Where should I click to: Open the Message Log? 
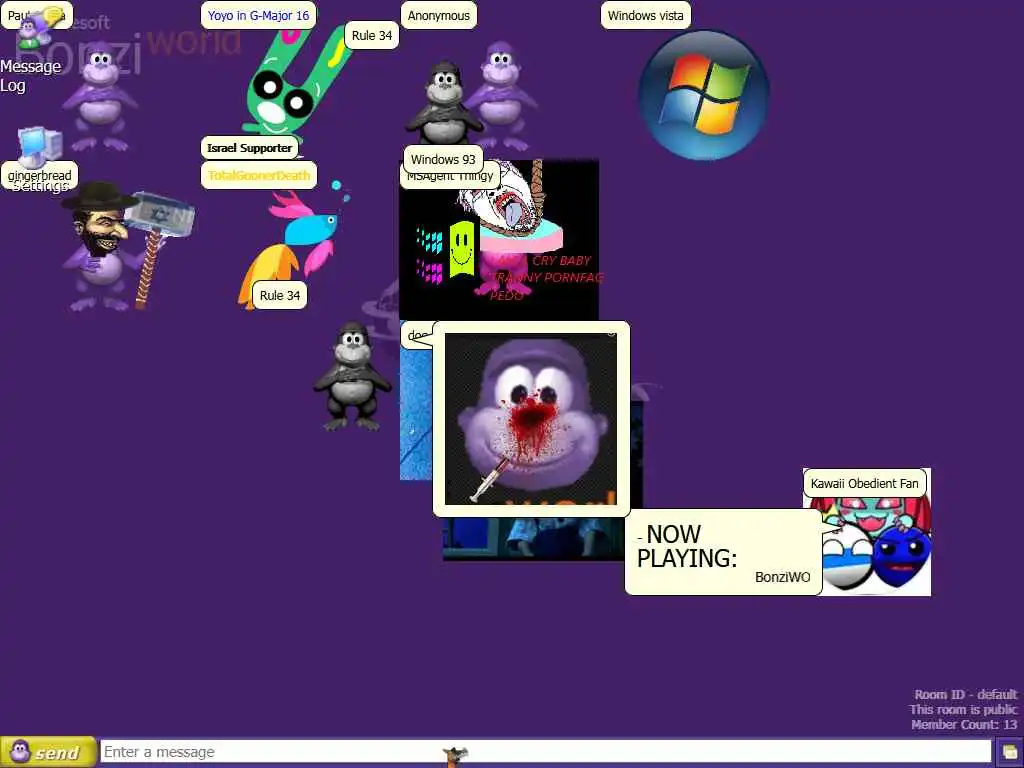30,76
